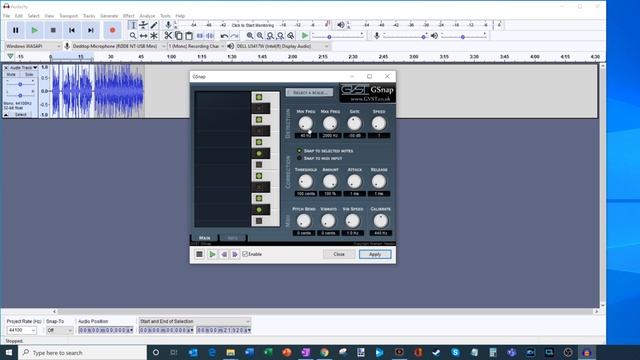Select the Time Shift tool
Image resolution: width=640 pixels, height=360 pixels.
(143, 36)
